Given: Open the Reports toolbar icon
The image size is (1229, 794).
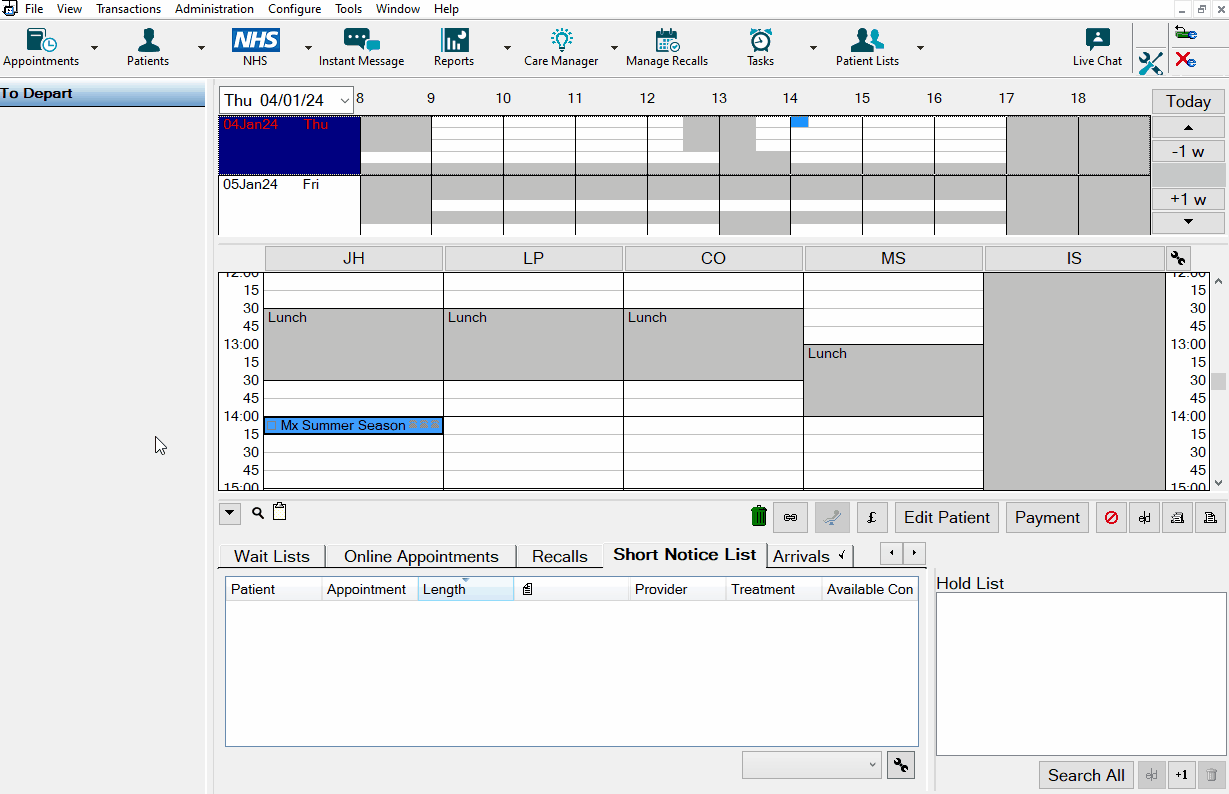Looking at the screenshot, I should tap(454, 47).
